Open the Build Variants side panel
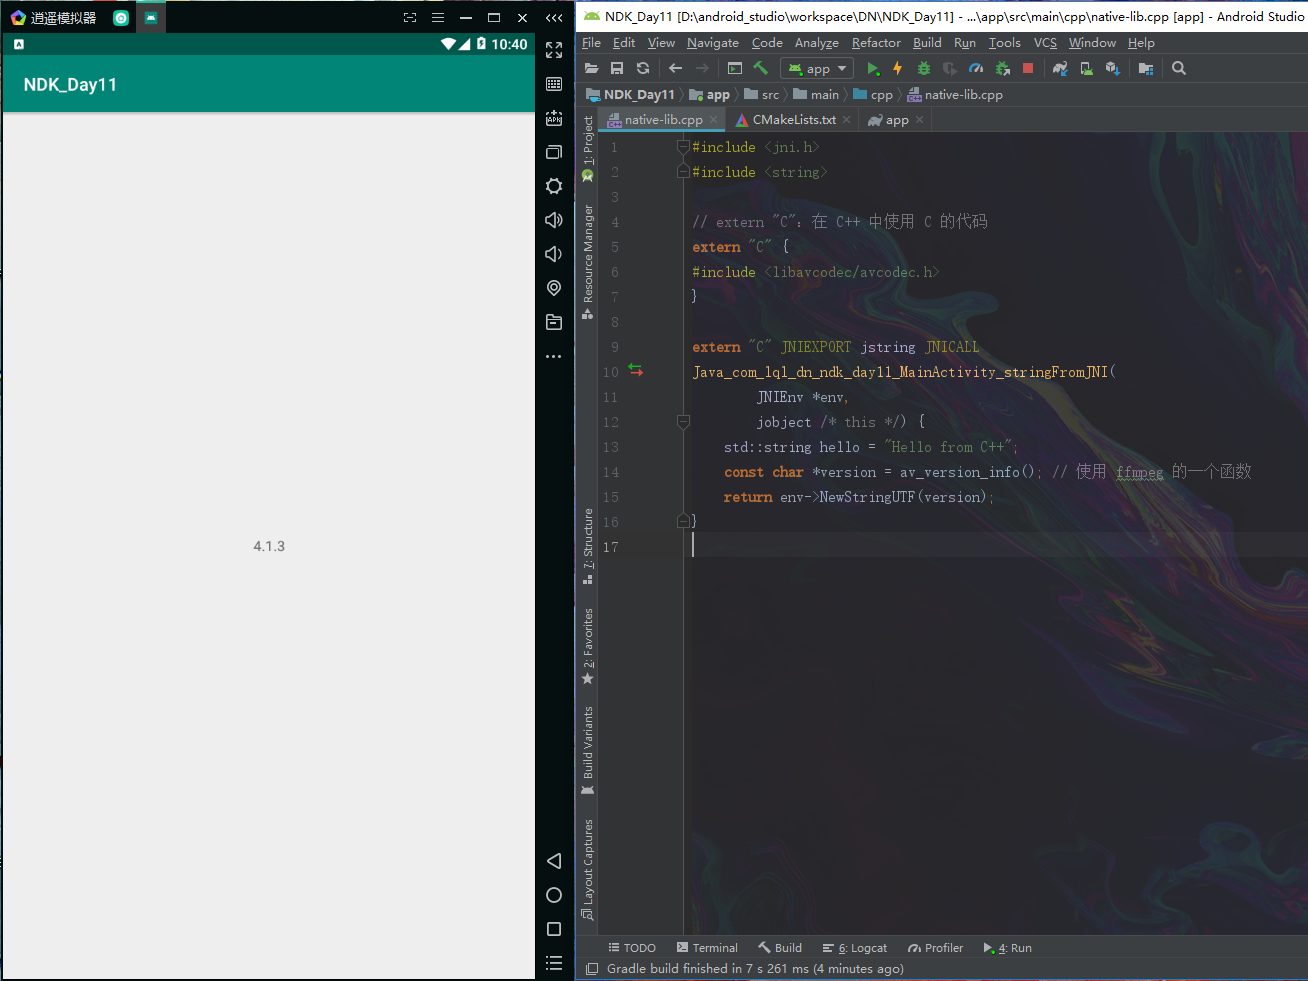This screenshot has height=981, width=1308. coord(588,750)
